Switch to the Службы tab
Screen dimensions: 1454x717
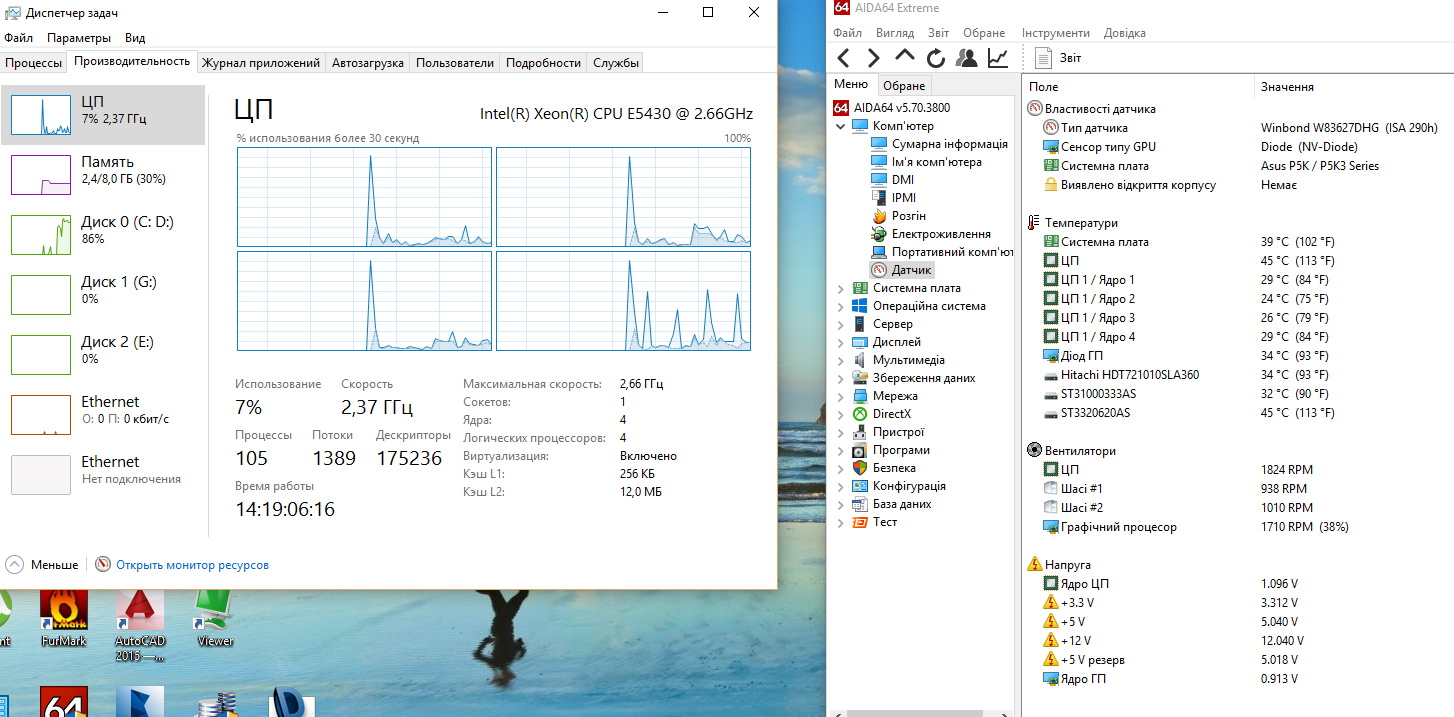(x=616, y=62)
